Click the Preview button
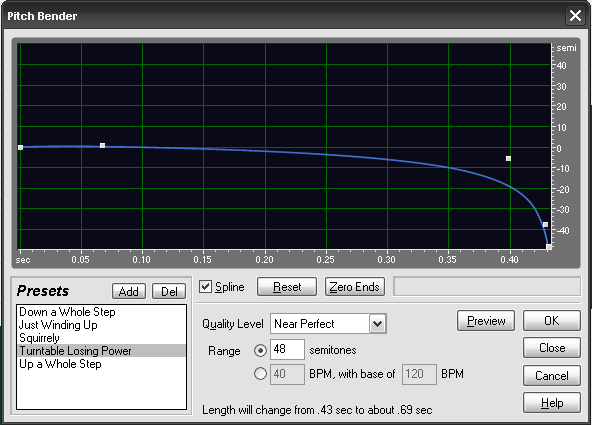Screen dimensions: 592x425 click(486, 321)
